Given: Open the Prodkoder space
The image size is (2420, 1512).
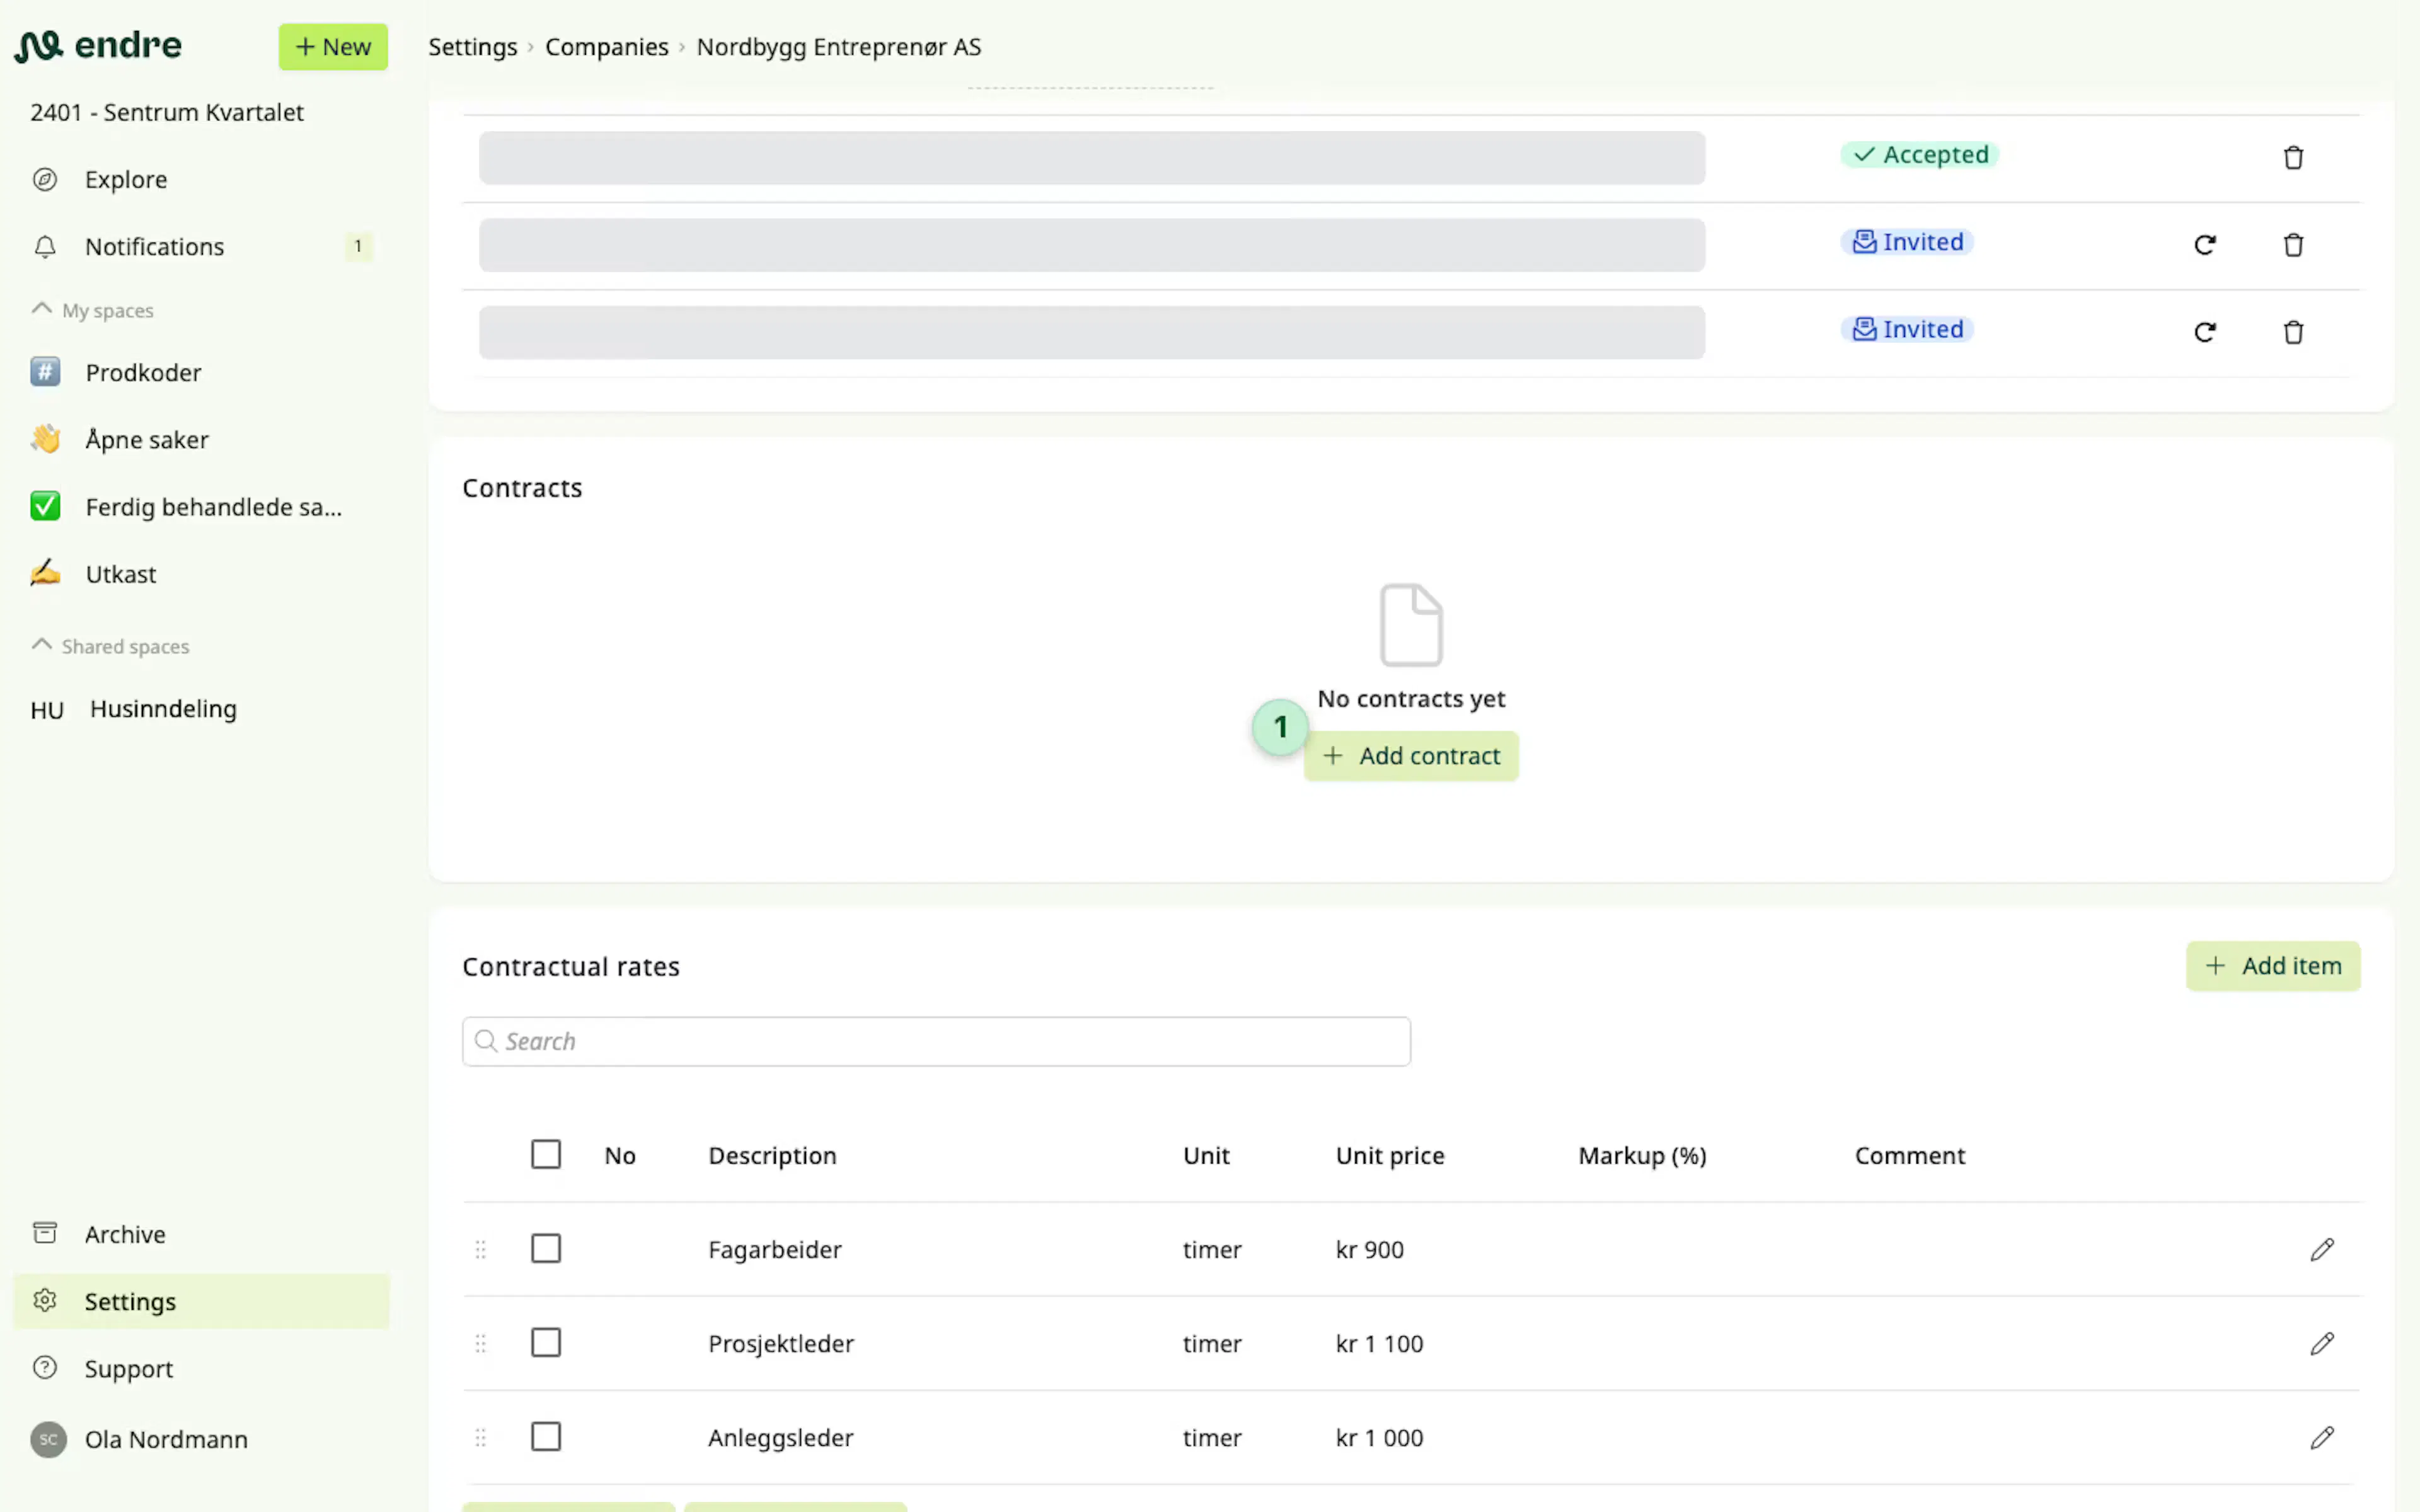Looking at the screenshot, I should [201, 373].
